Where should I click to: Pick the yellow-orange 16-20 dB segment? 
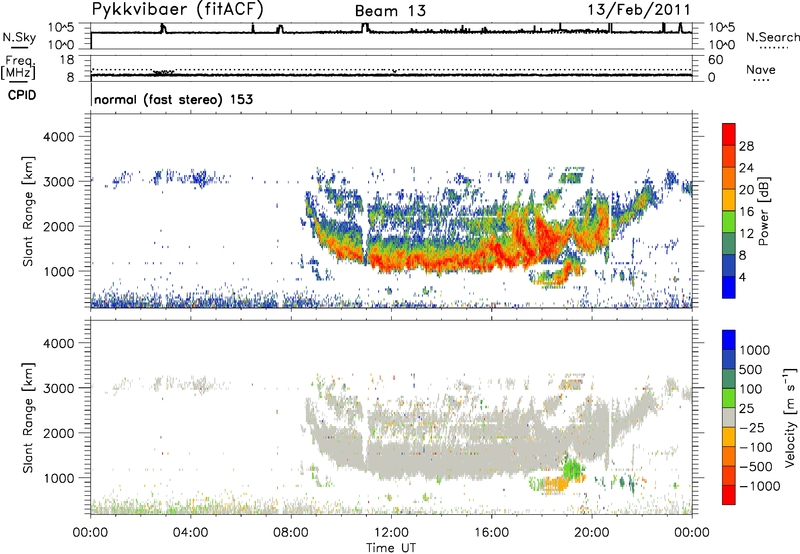click(x=729, y=200)
